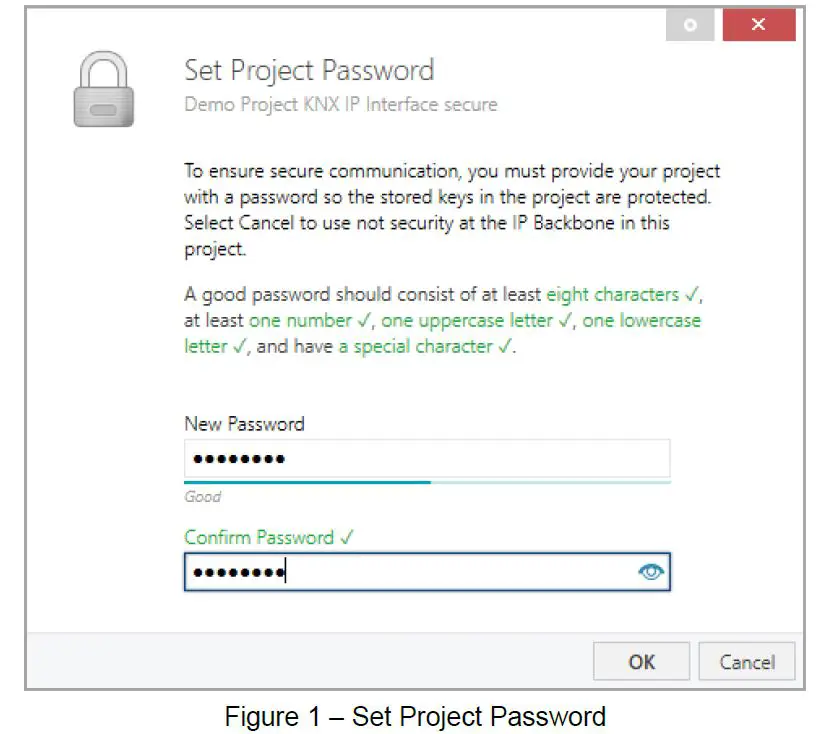Close the Set Project Password dialog
Image resolution: width=826 pixels, height=734 pixels.
point(758,25)
